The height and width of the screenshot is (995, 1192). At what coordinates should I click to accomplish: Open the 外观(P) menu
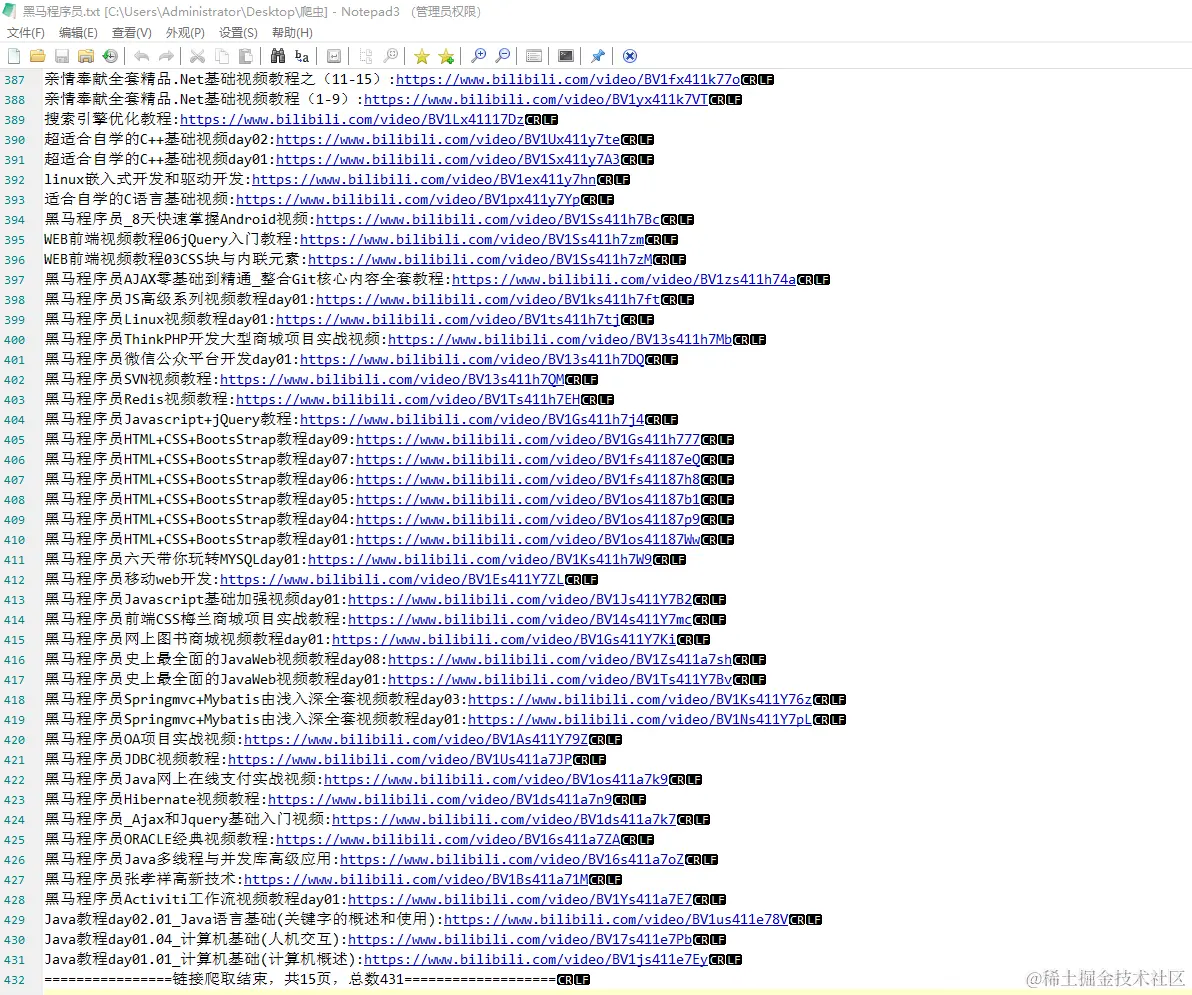pos(185,33)
